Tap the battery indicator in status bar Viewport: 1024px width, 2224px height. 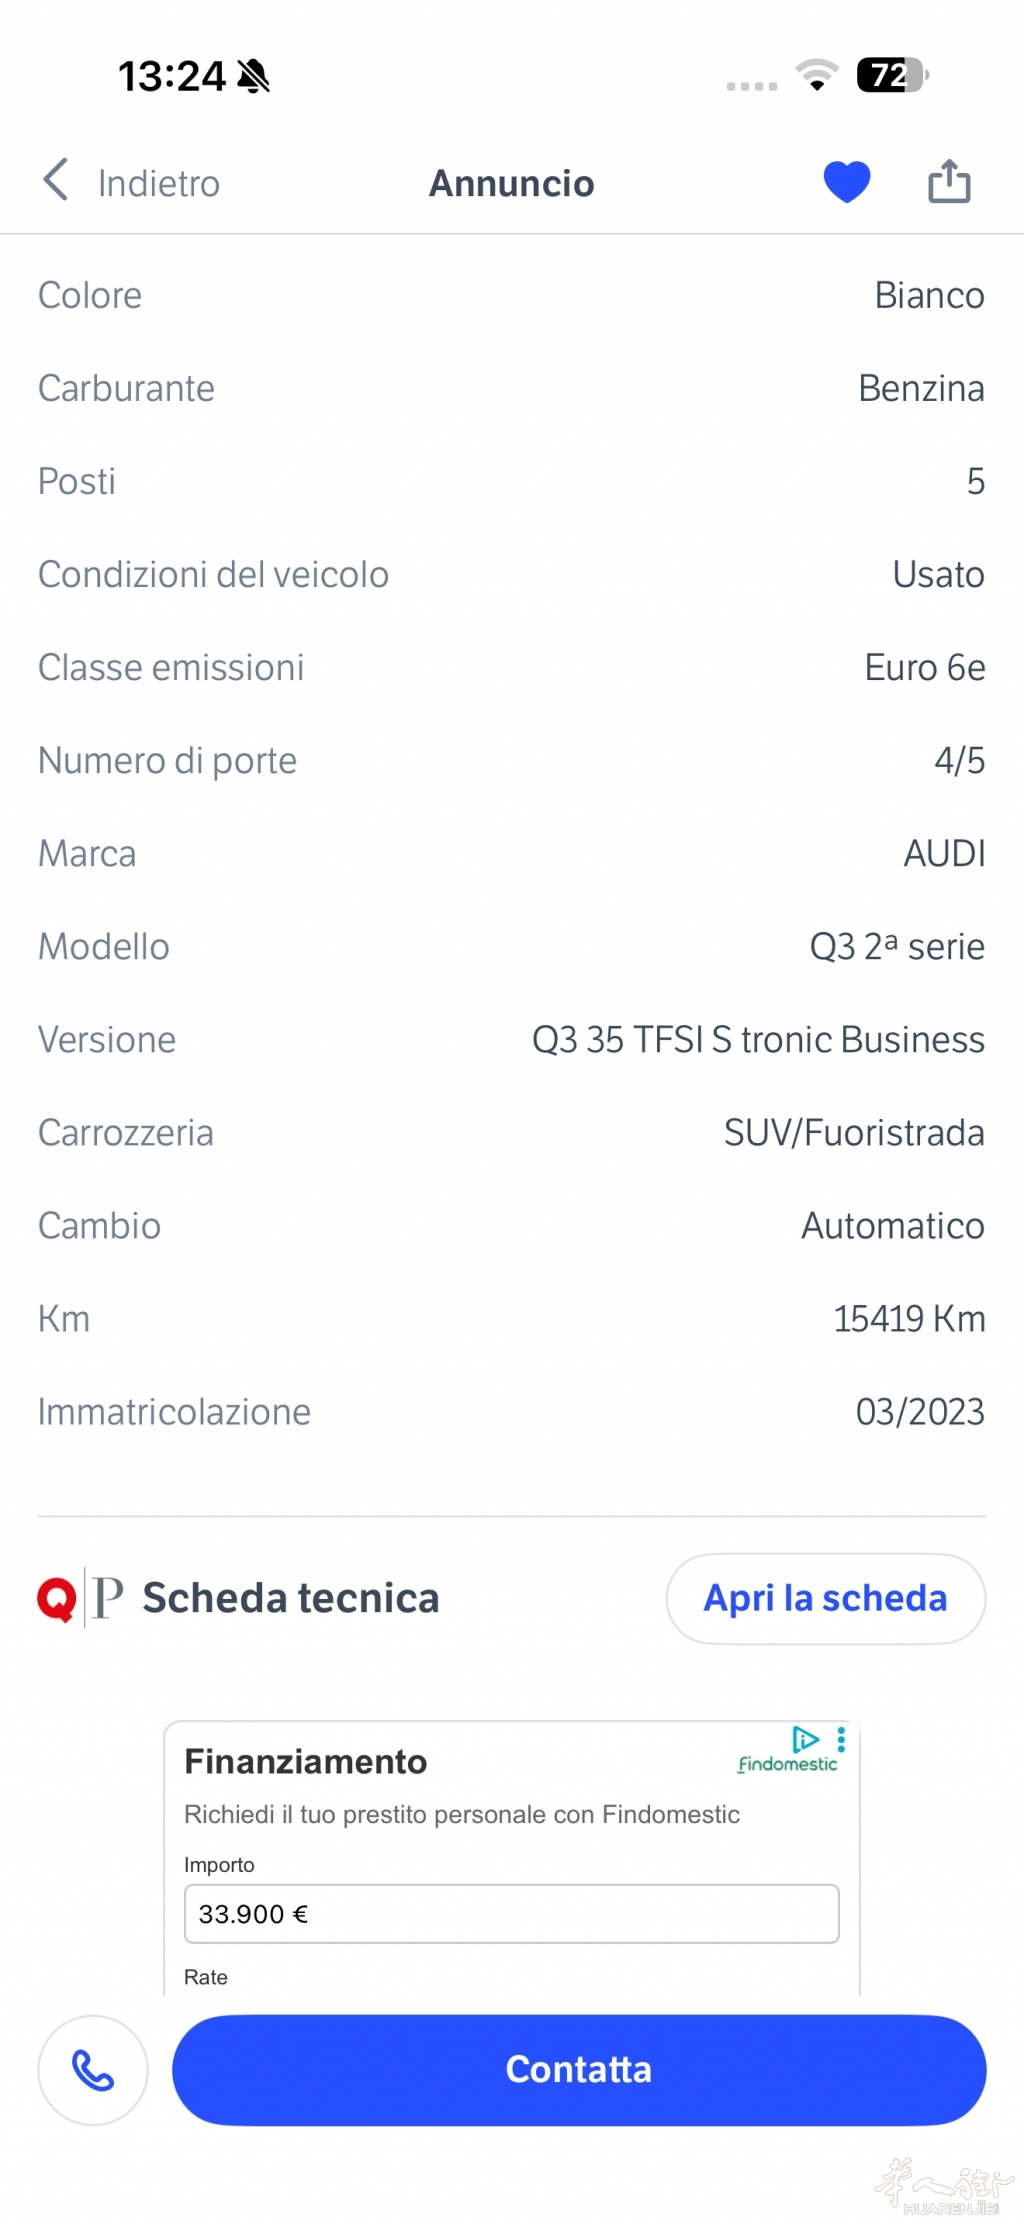tap(892, 75)
